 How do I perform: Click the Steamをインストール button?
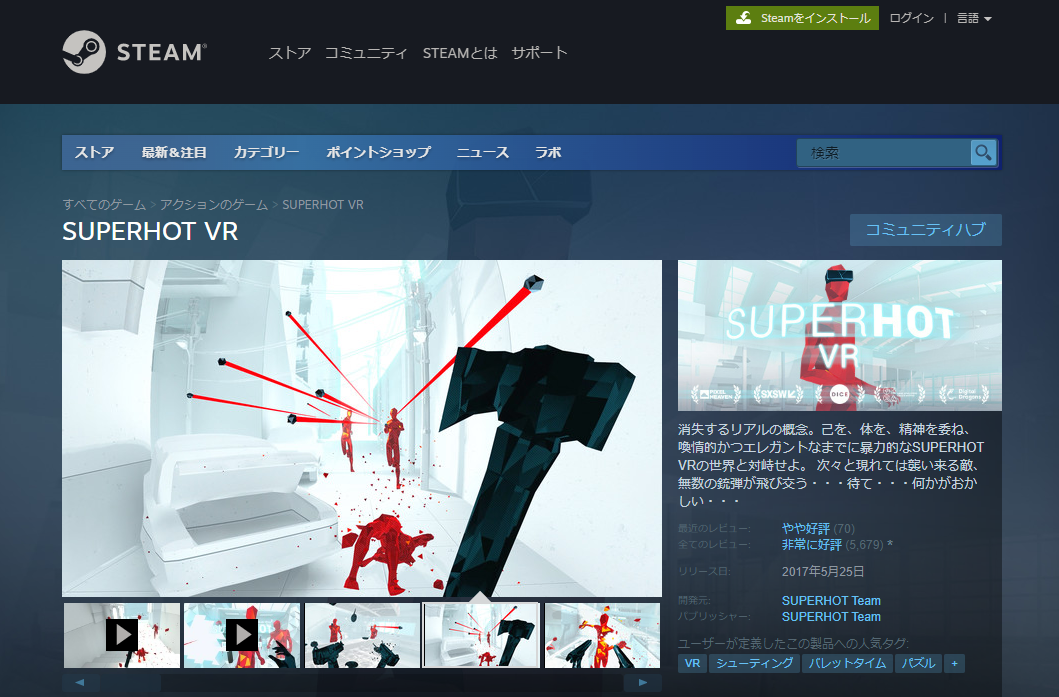pyautogui.click(x=802, y=18)
